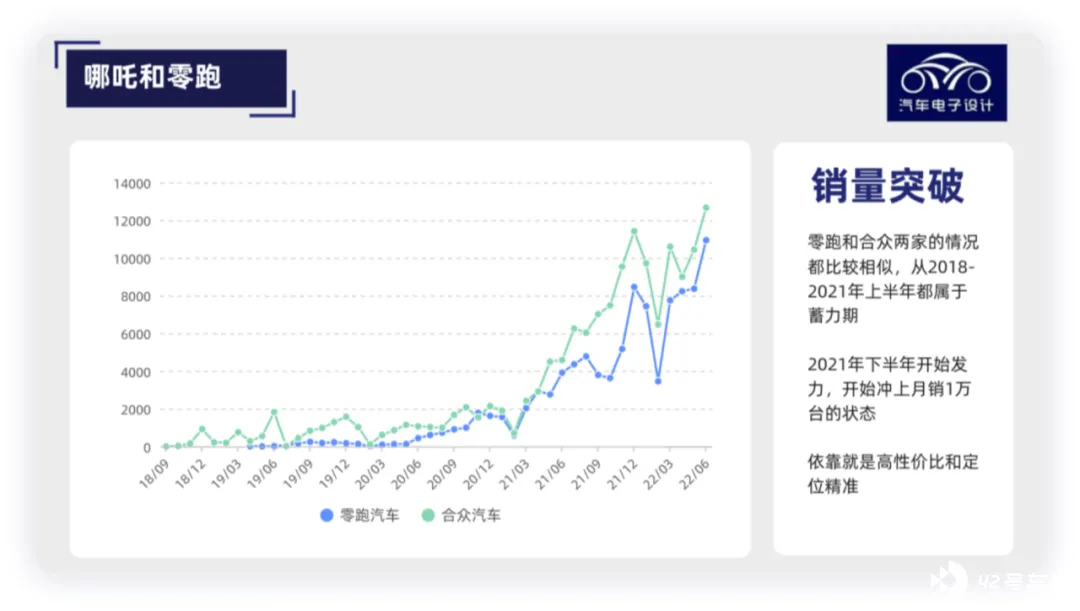Select the paragraph starting 零跑和合众两家的情况

[x=893, y=279]
